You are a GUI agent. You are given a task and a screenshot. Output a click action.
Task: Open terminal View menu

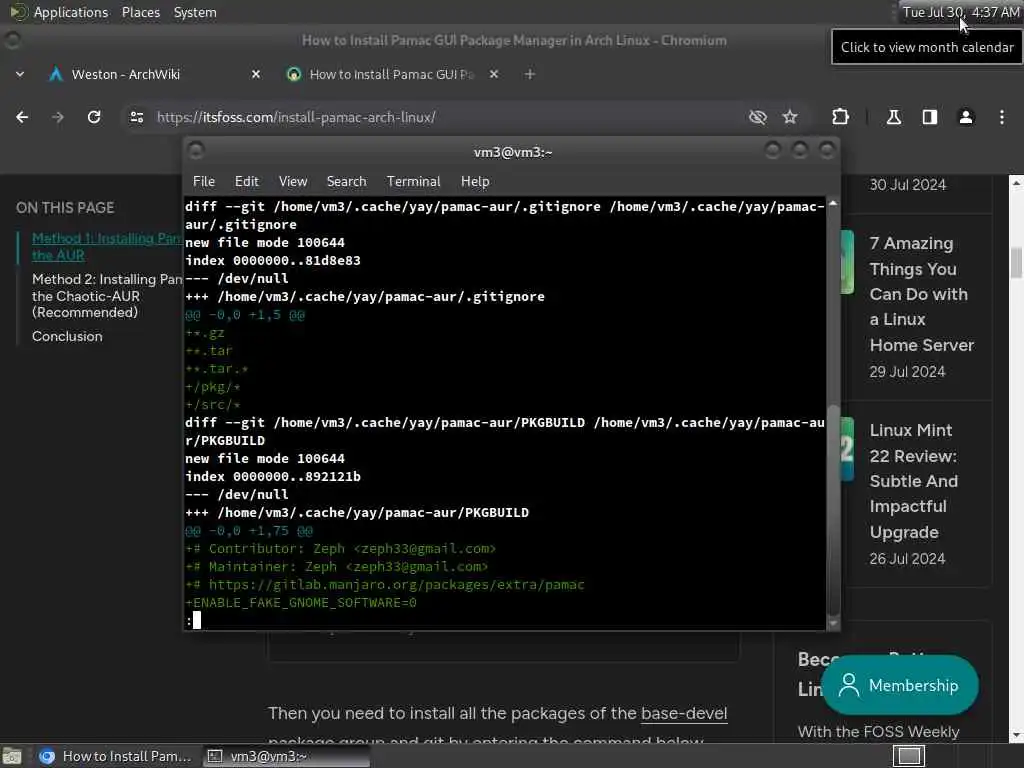[293, 182]
